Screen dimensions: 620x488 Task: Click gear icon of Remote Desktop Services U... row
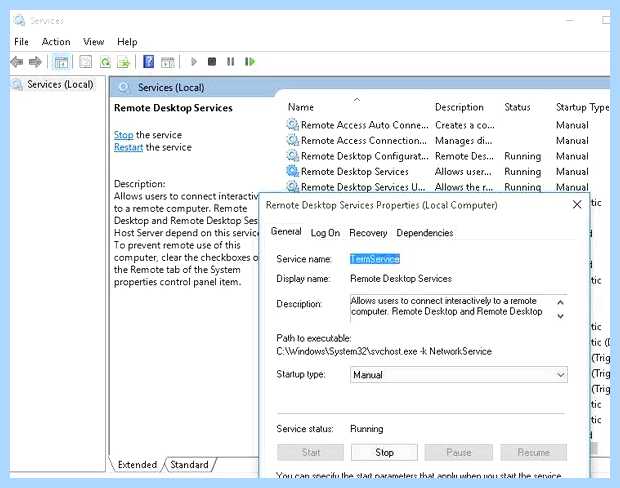pos(293,187)
